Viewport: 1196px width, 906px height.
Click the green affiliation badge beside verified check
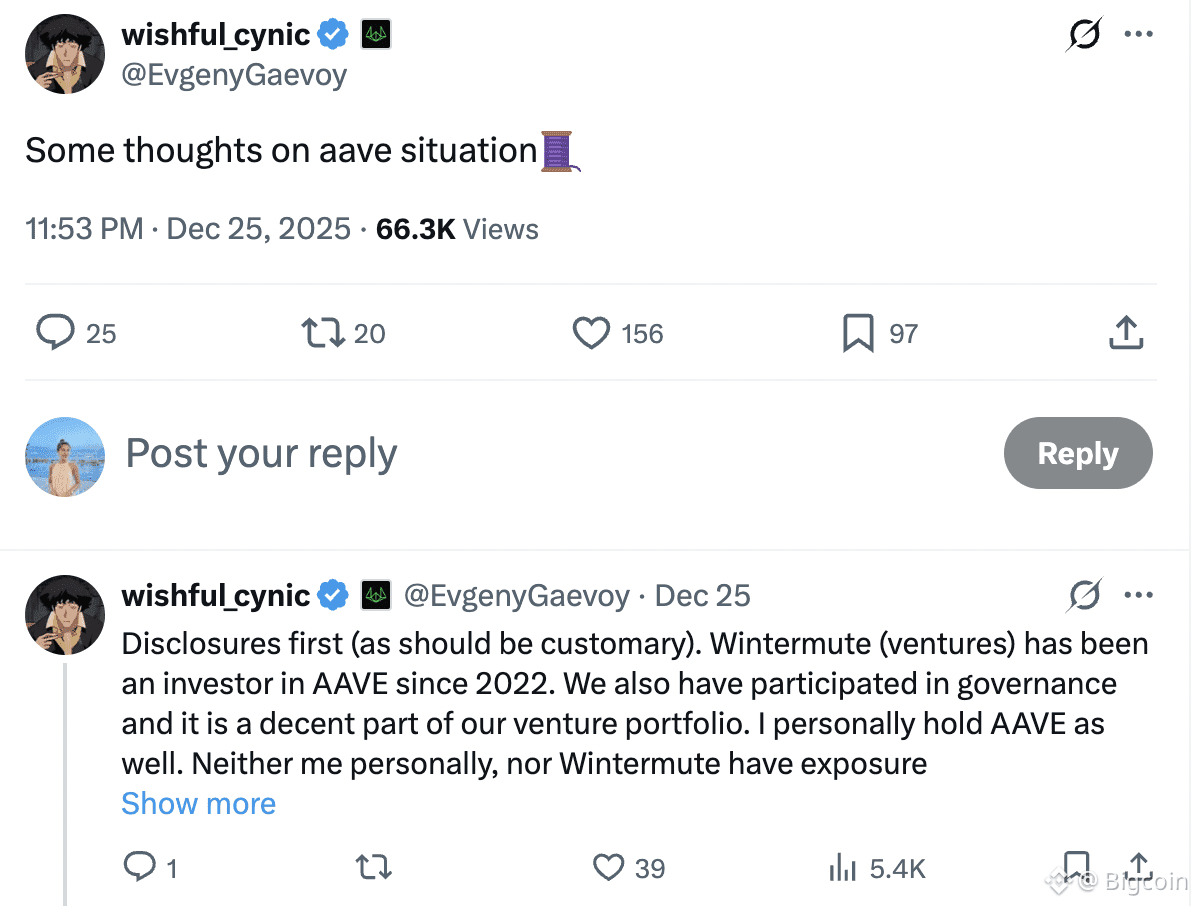(376, 36)
